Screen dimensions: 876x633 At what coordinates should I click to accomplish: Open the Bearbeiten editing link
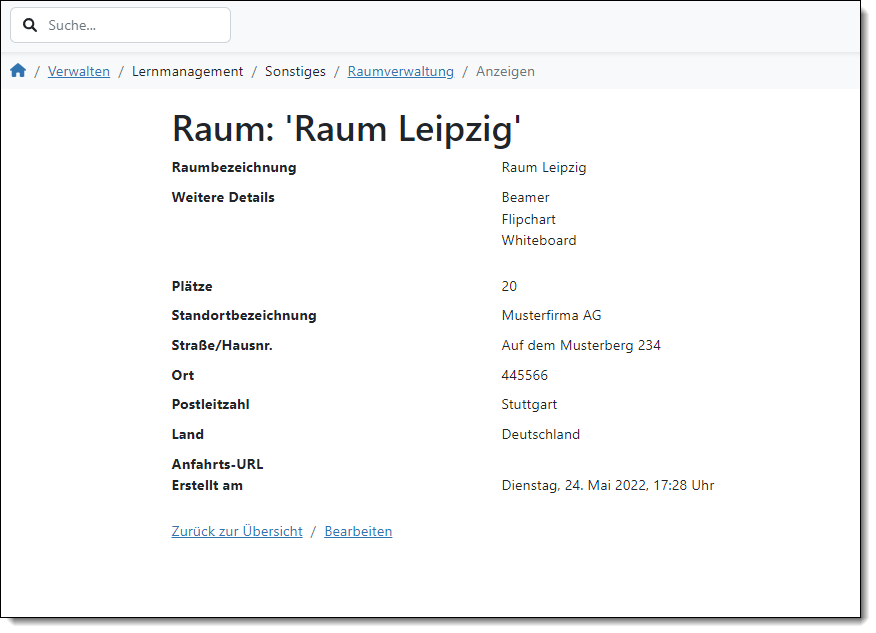click(358, 531)
